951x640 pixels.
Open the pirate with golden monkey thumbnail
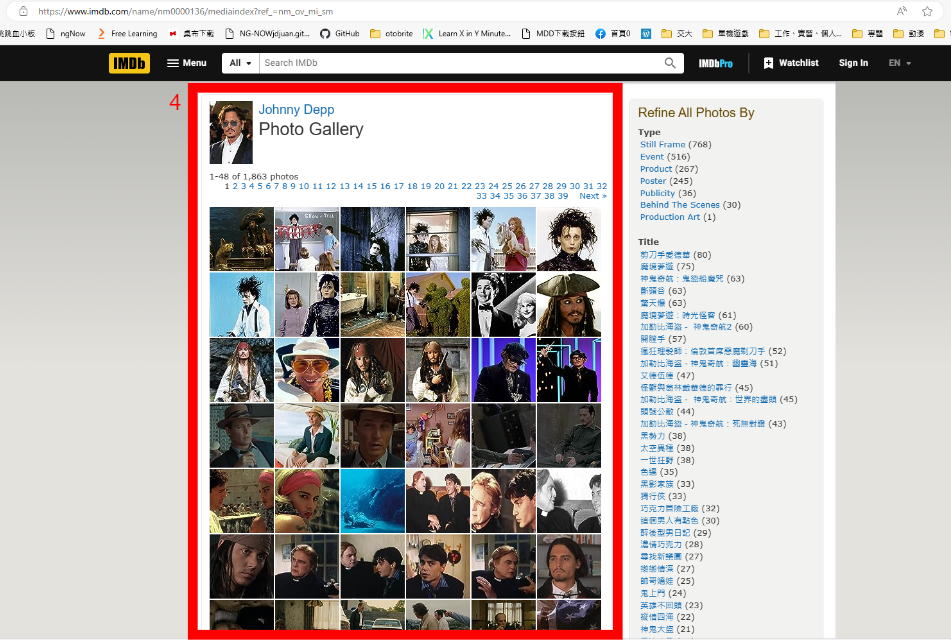click(x=241, y=239)
